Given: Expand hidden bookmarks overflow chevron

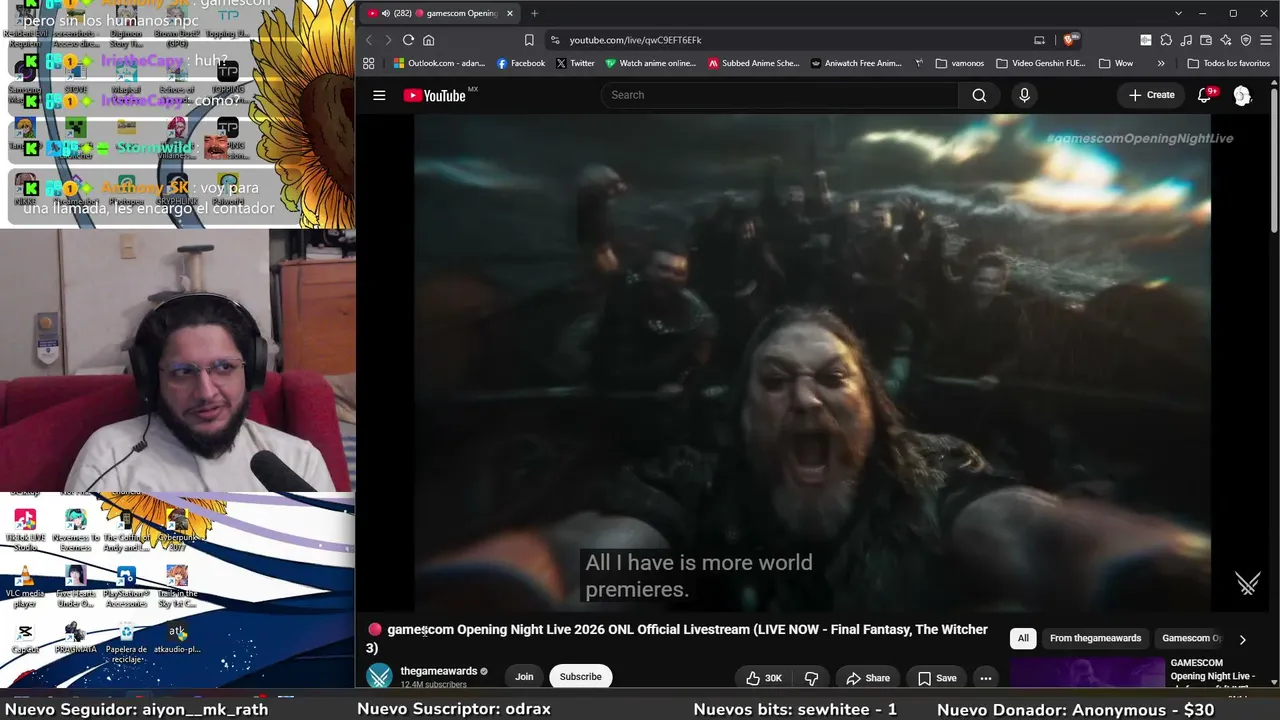Looking at the screenshot, I should point(1161,63).
